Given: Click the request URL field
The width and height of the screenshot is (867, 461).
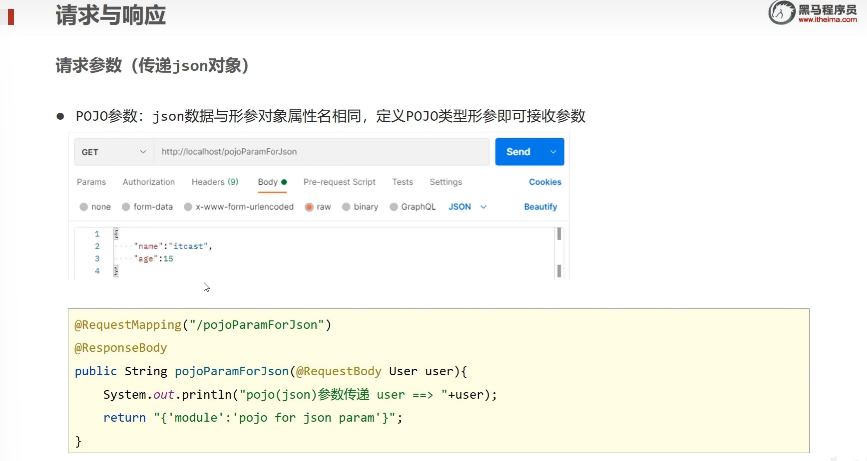Looking at the screenshot, I should coord(322,152).
